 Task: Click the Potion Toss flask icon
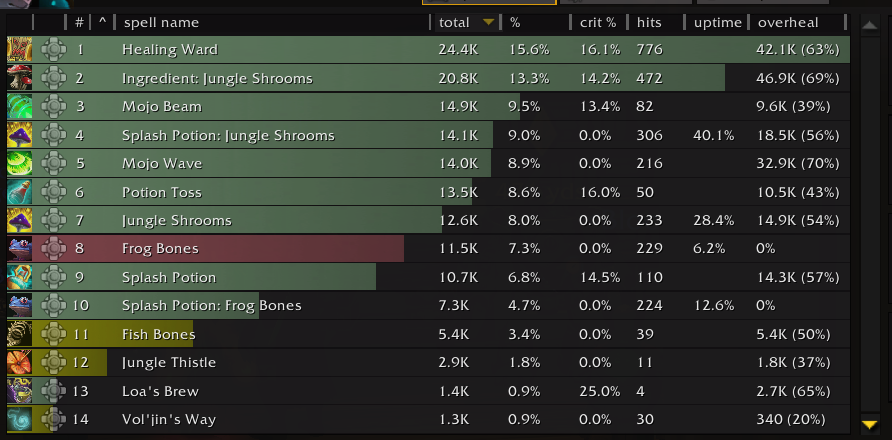point(19,192)
